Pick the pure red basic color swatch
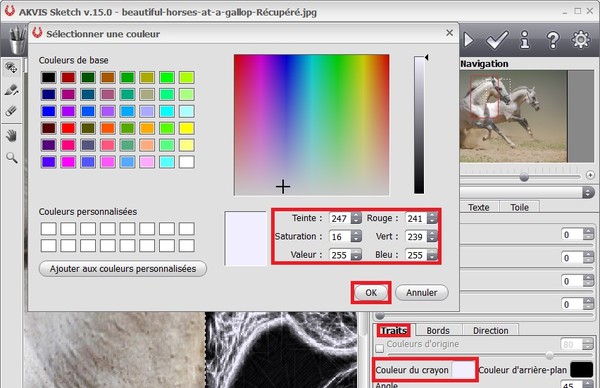600x388 pixels. click(68, 128)
